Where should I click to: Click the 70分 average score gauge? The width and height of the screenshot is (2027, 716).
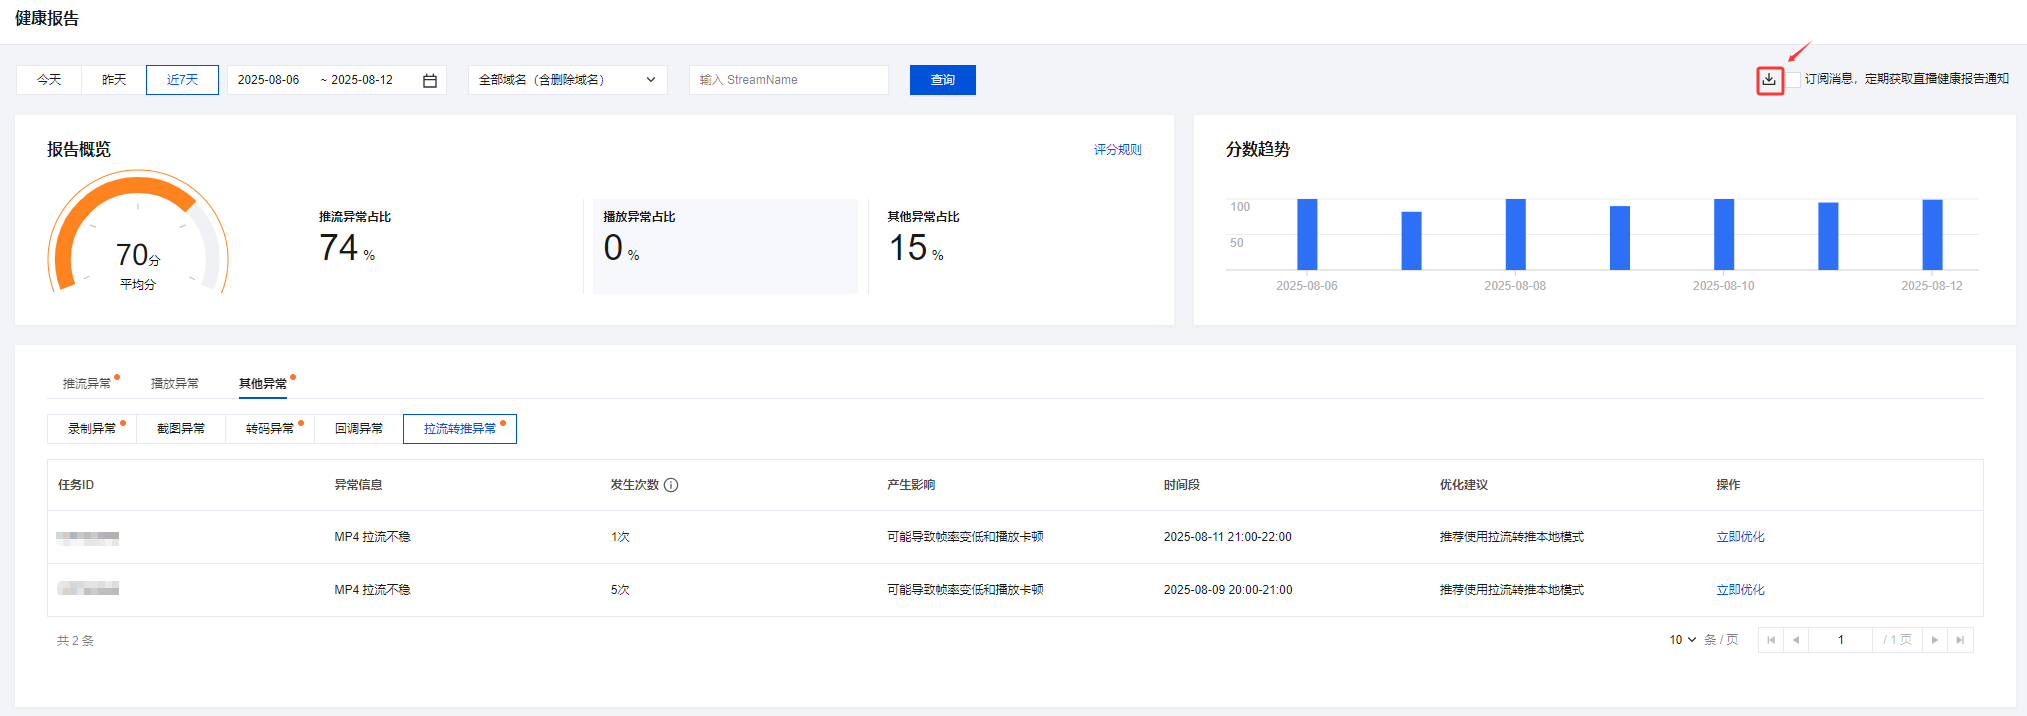138,232
